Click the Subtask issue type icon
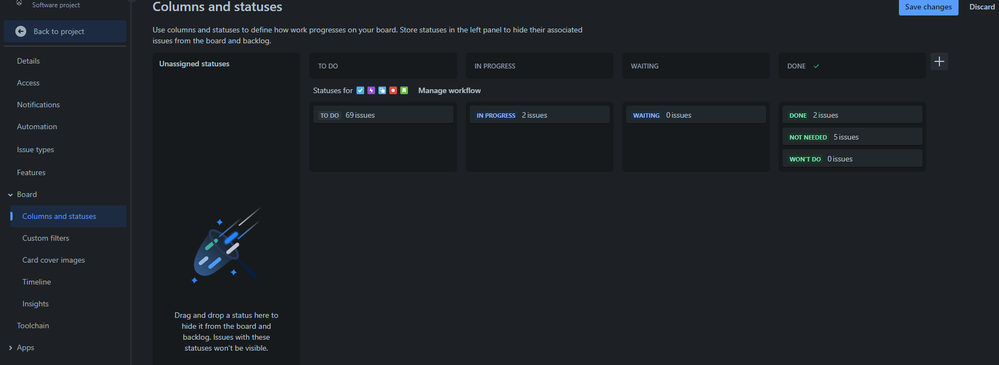The image size is (999, 365). [382, 90]
